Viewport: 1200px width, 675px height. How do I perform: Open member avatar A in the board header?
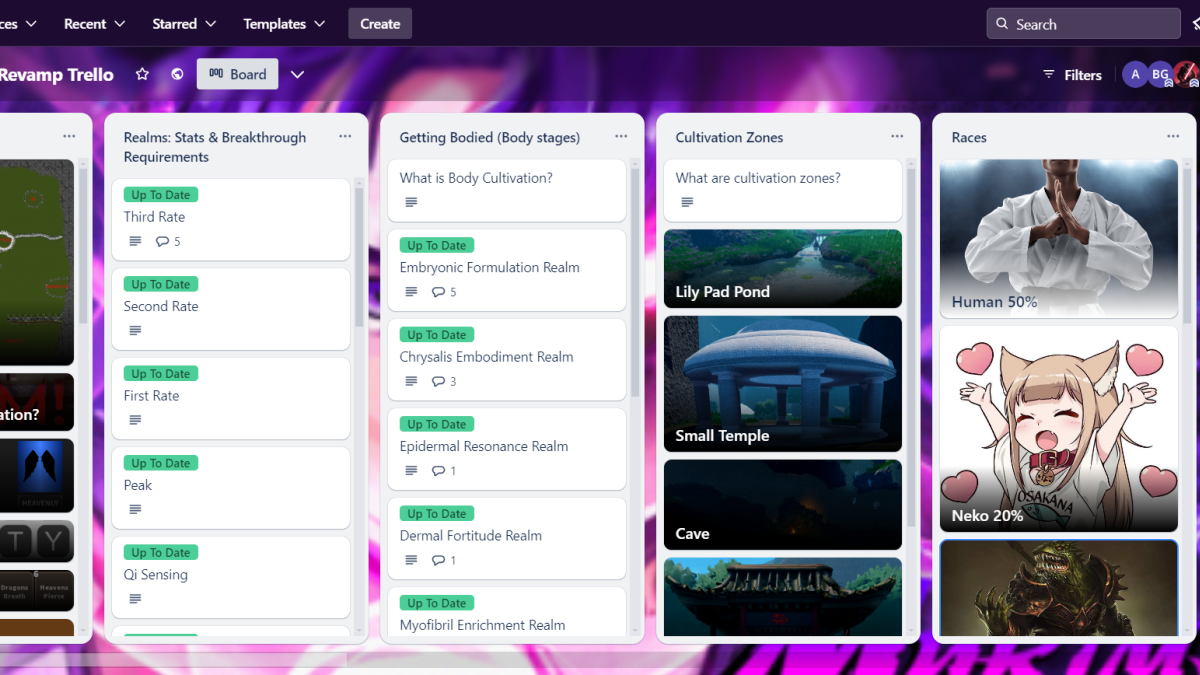[1134, 74]
